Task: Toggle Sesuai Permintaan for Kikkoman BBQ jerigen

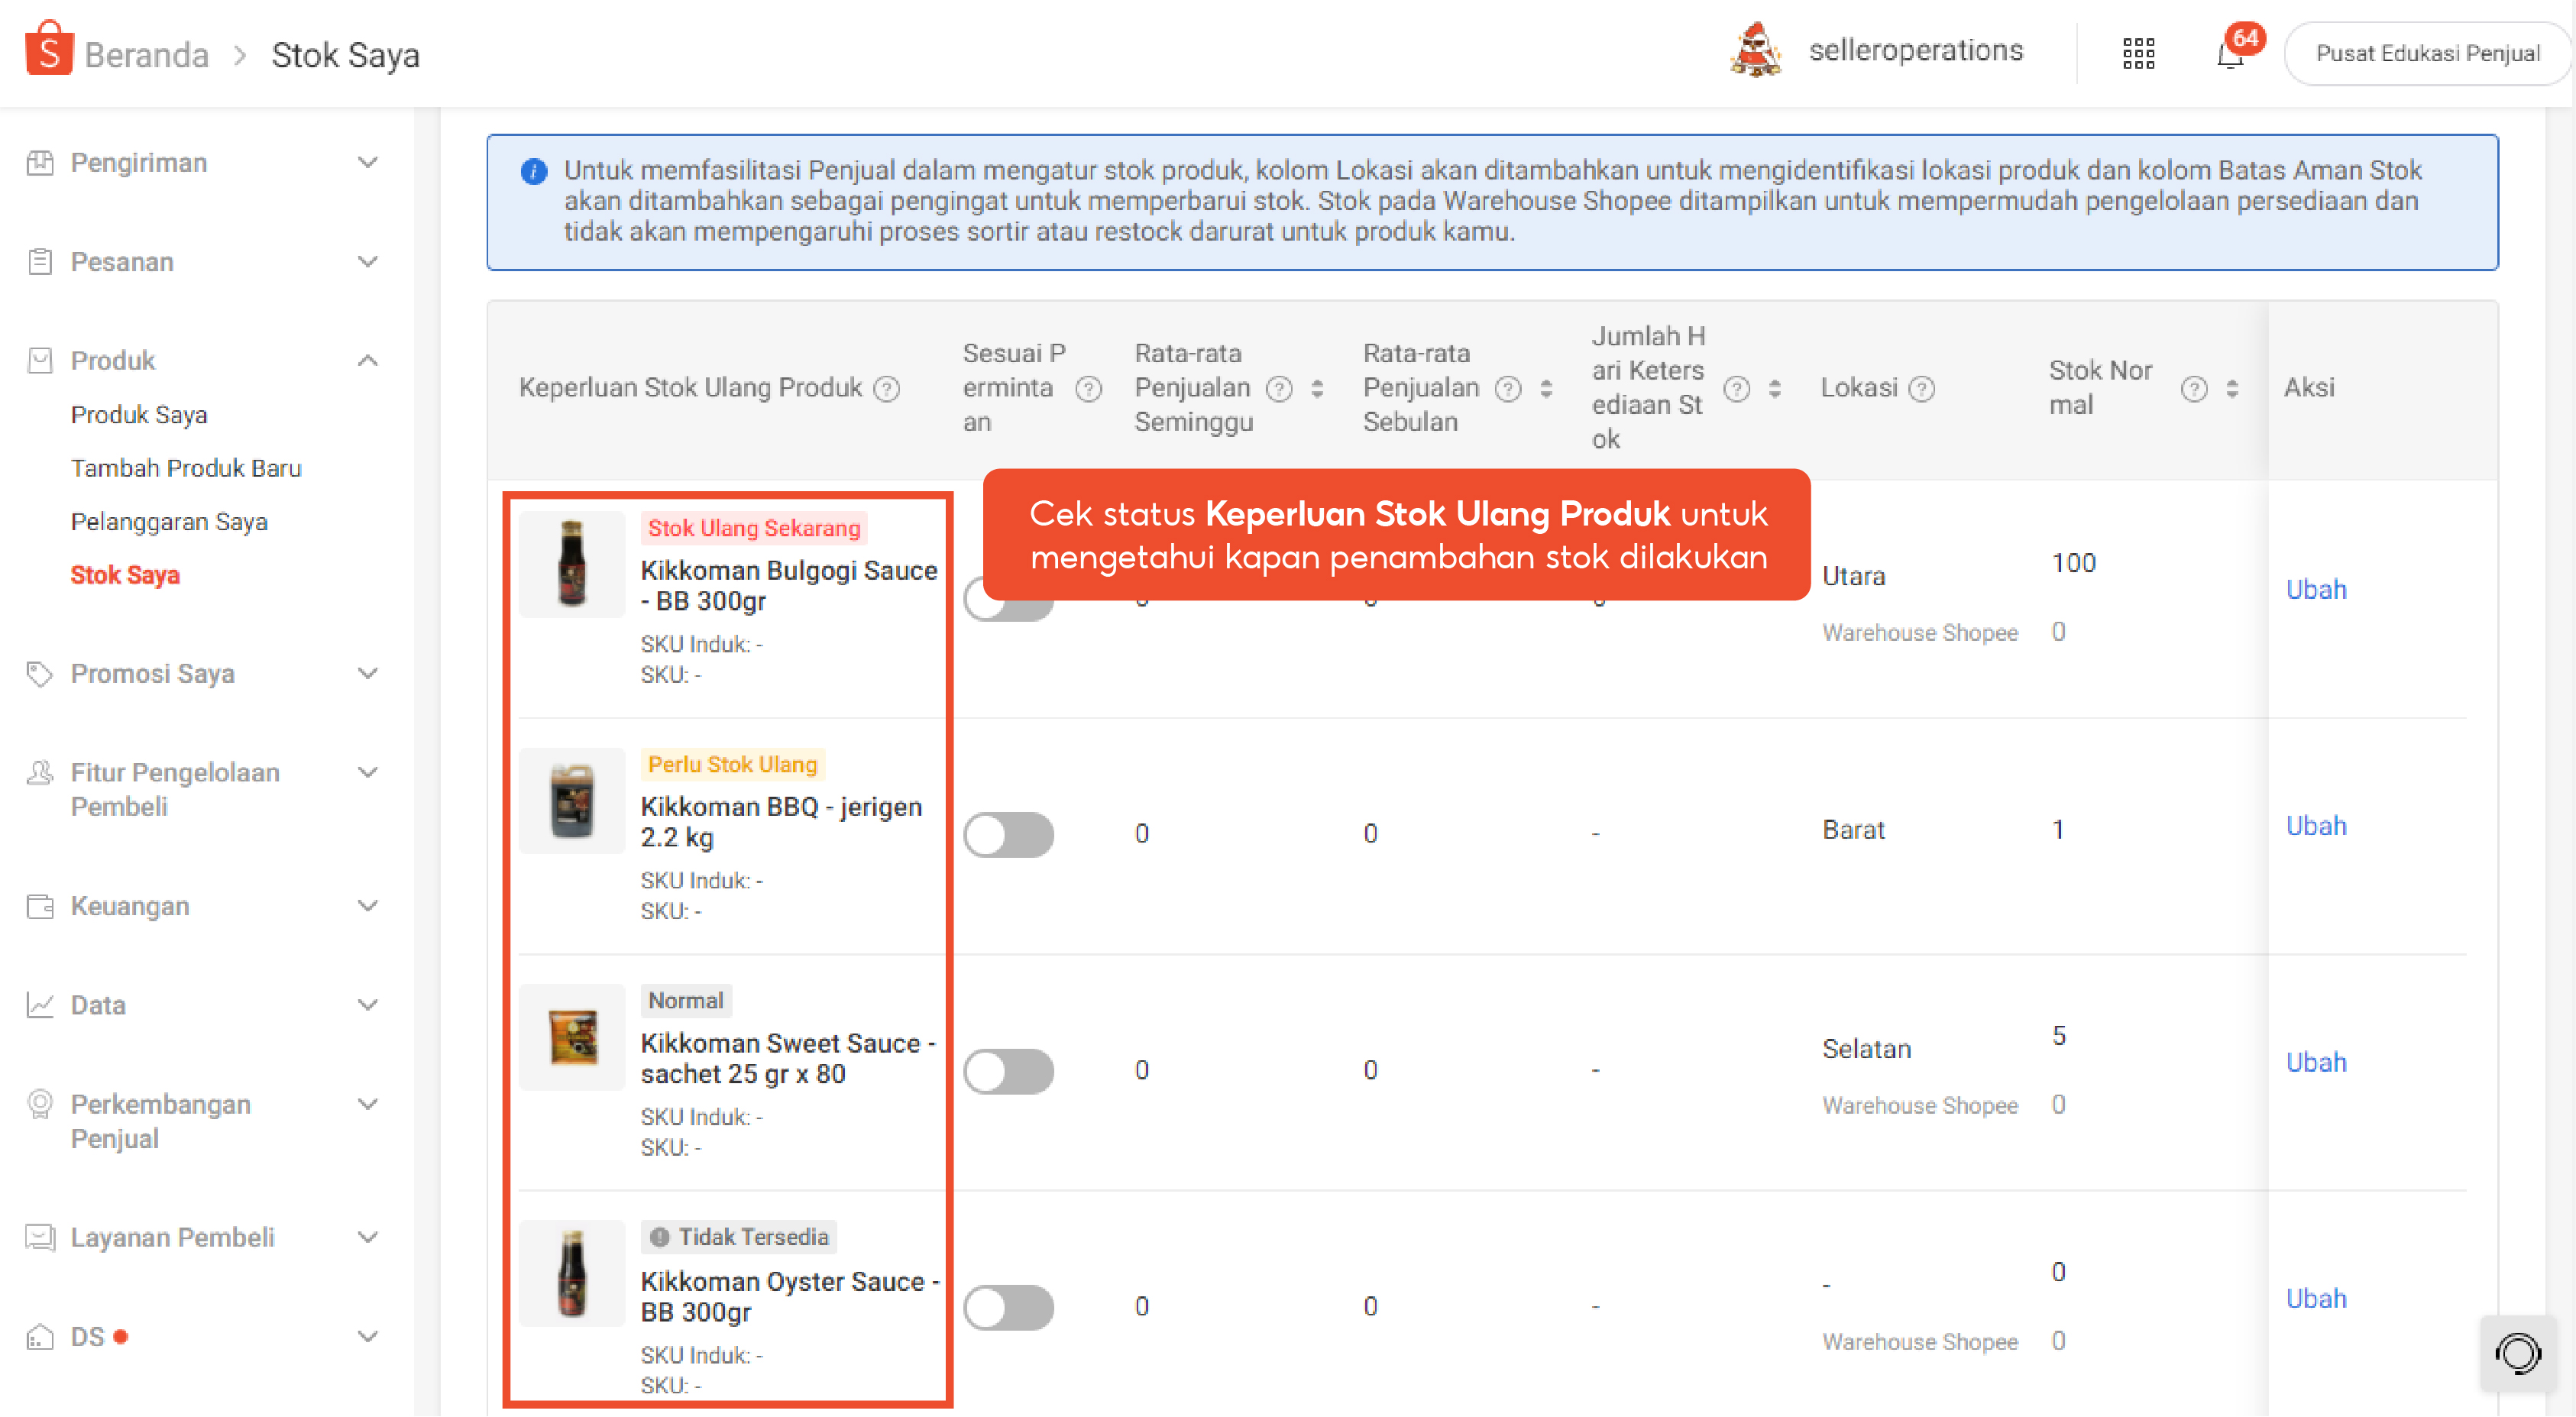Action: point(1008,834)
